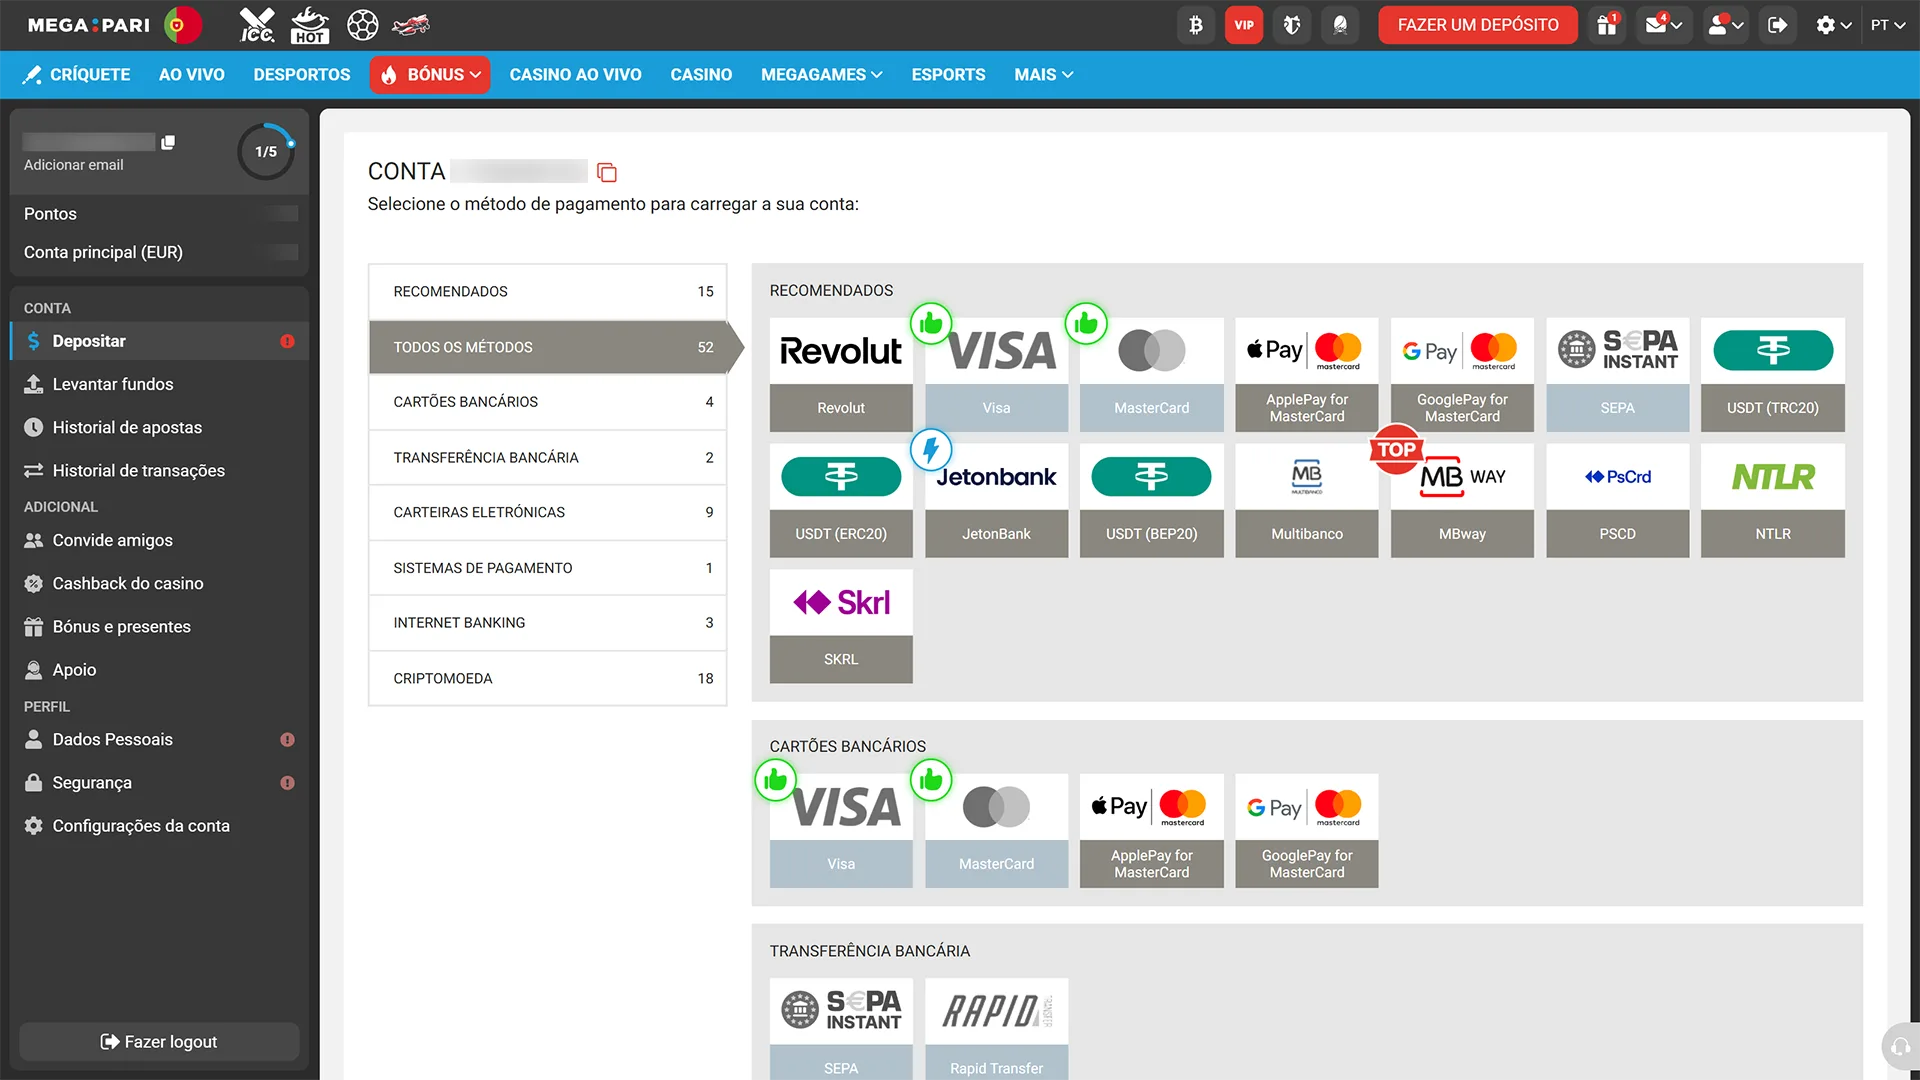Click the 1/5 profile completion progress ring

[266, 152]
